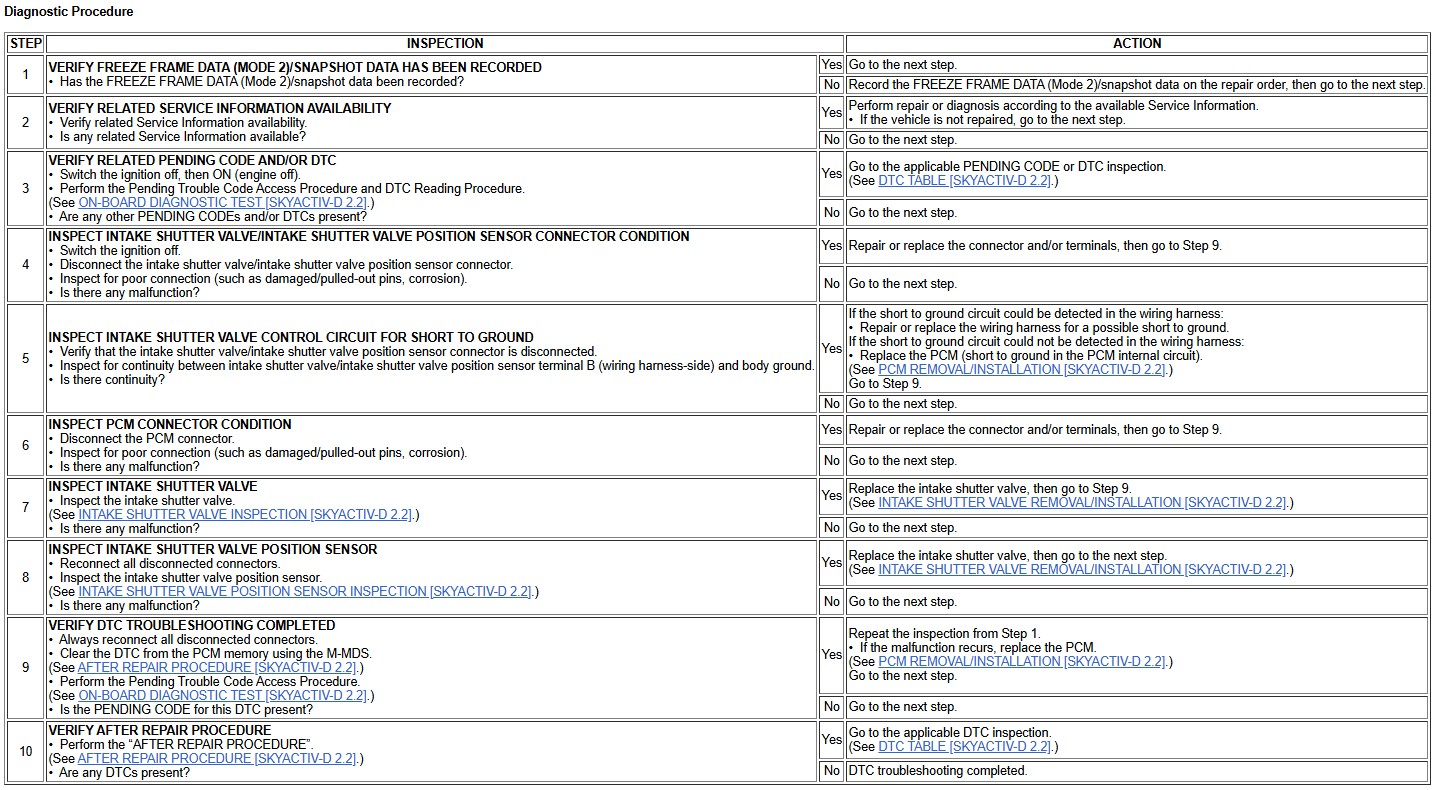Click the ACTION column header

coord(1137,43)
